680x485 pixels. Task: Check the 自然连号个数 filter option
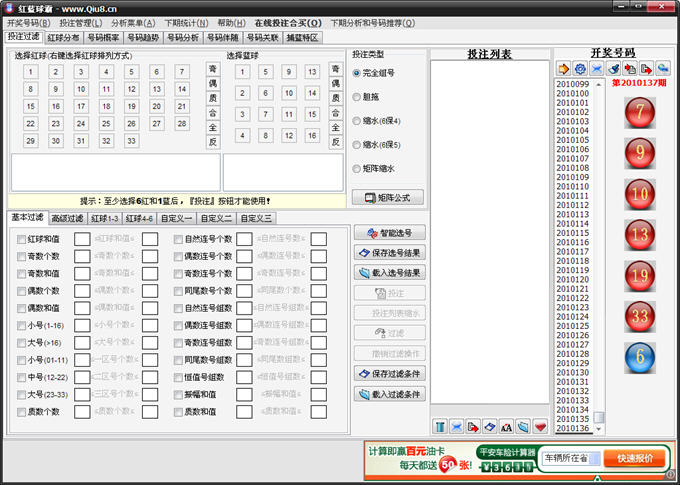(177, 240)
